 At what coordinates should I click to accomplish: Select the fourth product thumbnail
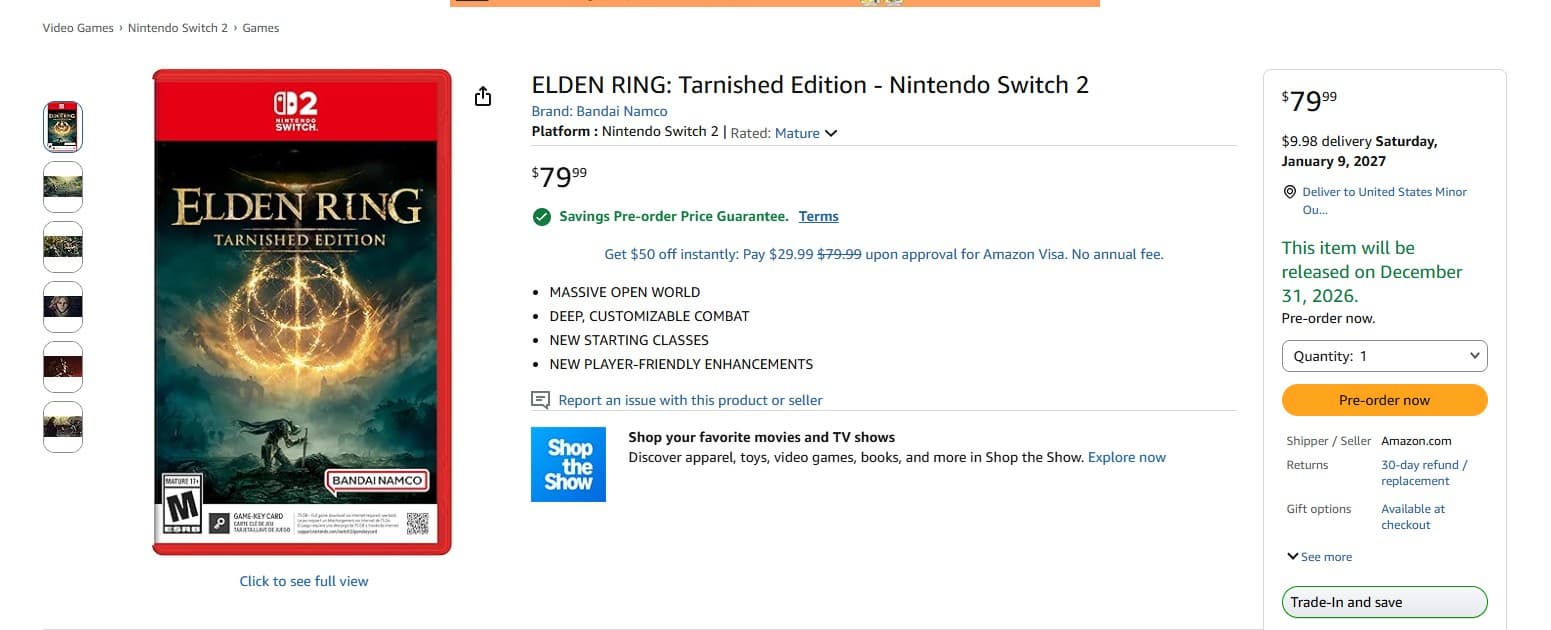pyautogui.click(x=63, y=307)
